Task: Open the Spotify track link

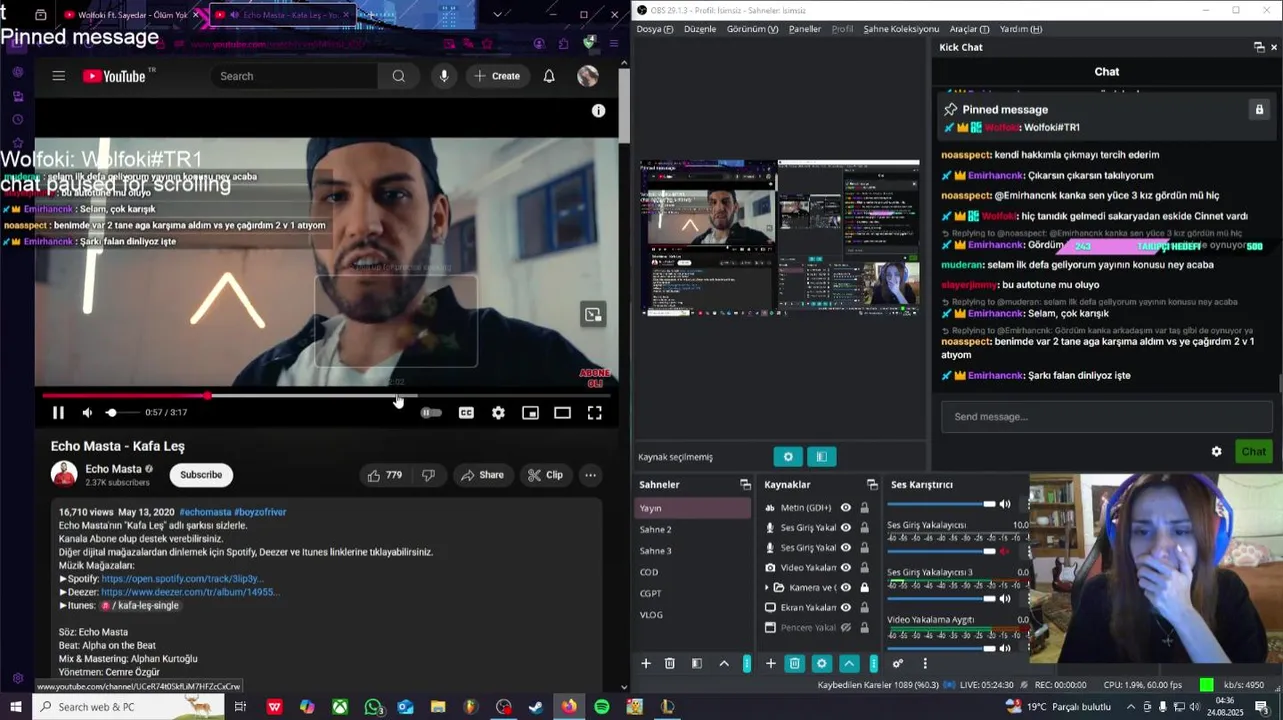Action: (x=182, y=579)
